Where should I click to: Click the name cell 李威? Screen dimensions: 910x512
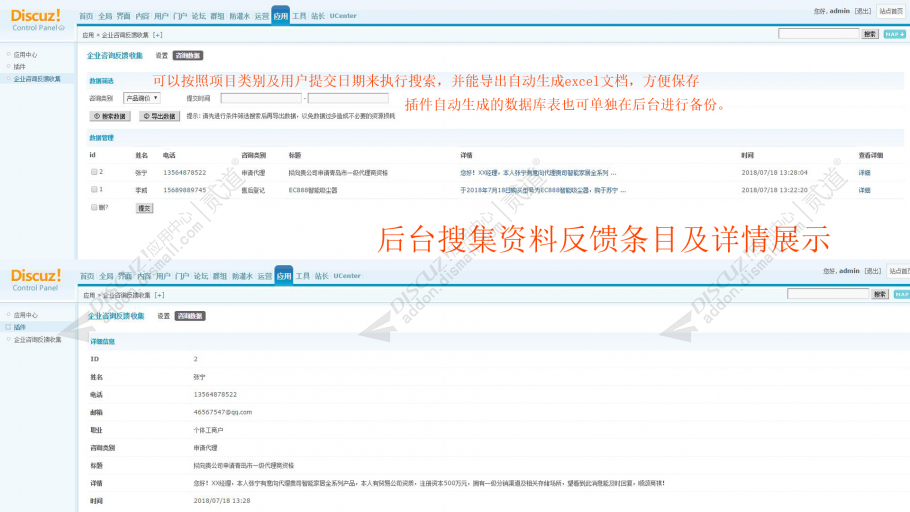tap(141, 190)
